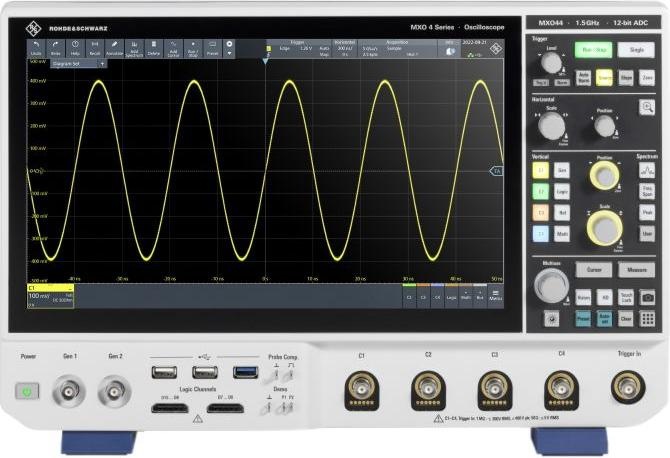Tap the Redo icon in the toolbar

[56, 48]
